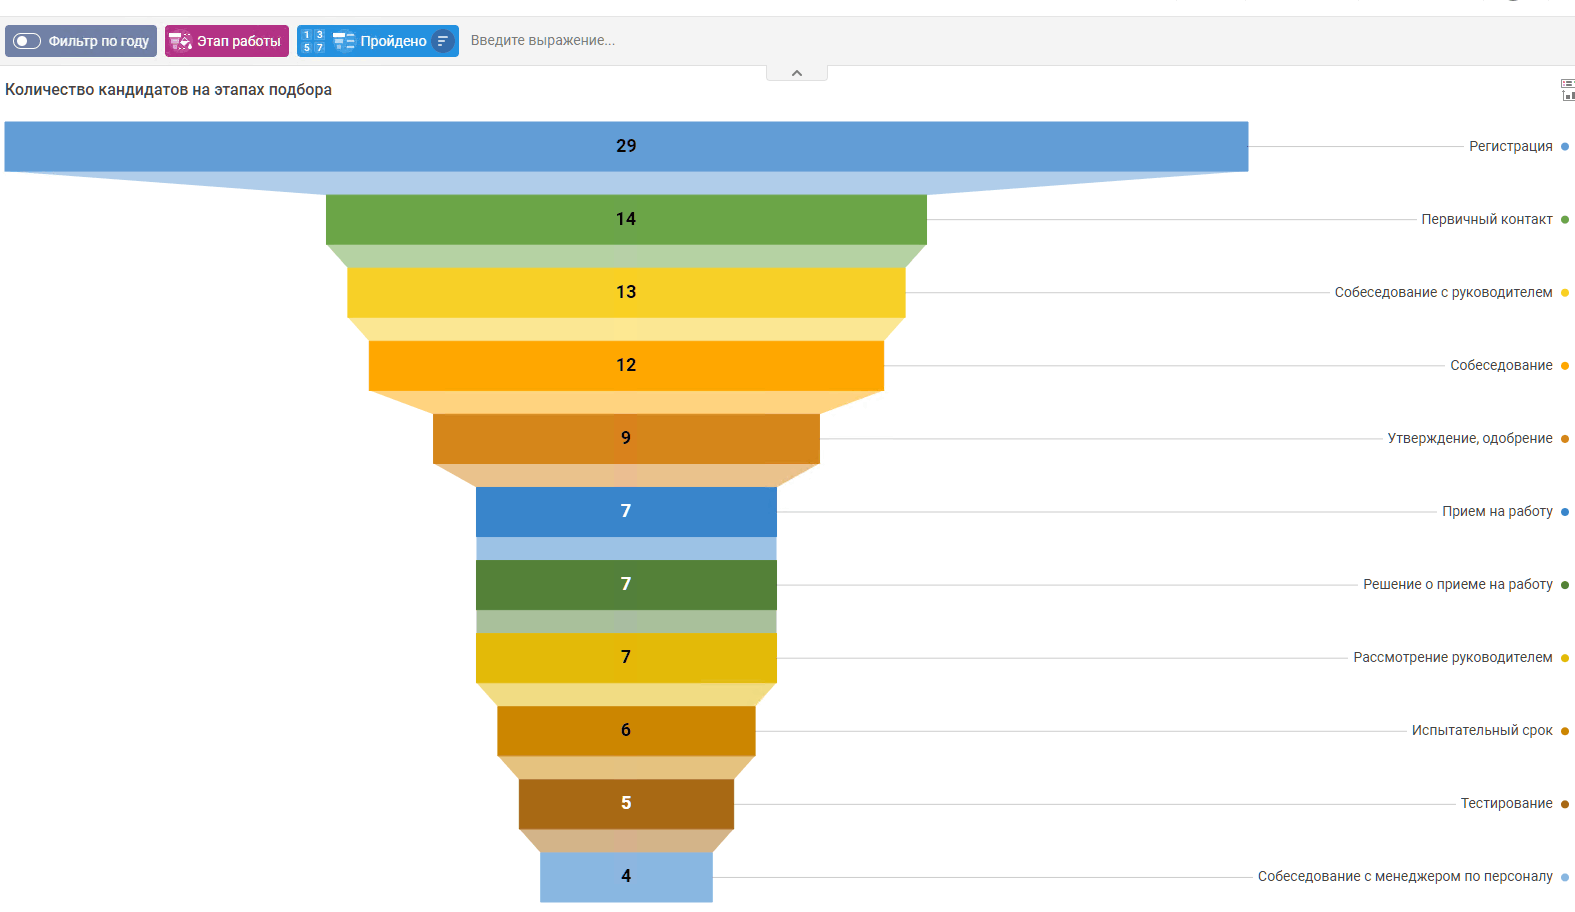Click the funnel icon on Этап работы chip
Image resolution: width=1575 pixels, height=912 pixels.
[x=180, y=41]
